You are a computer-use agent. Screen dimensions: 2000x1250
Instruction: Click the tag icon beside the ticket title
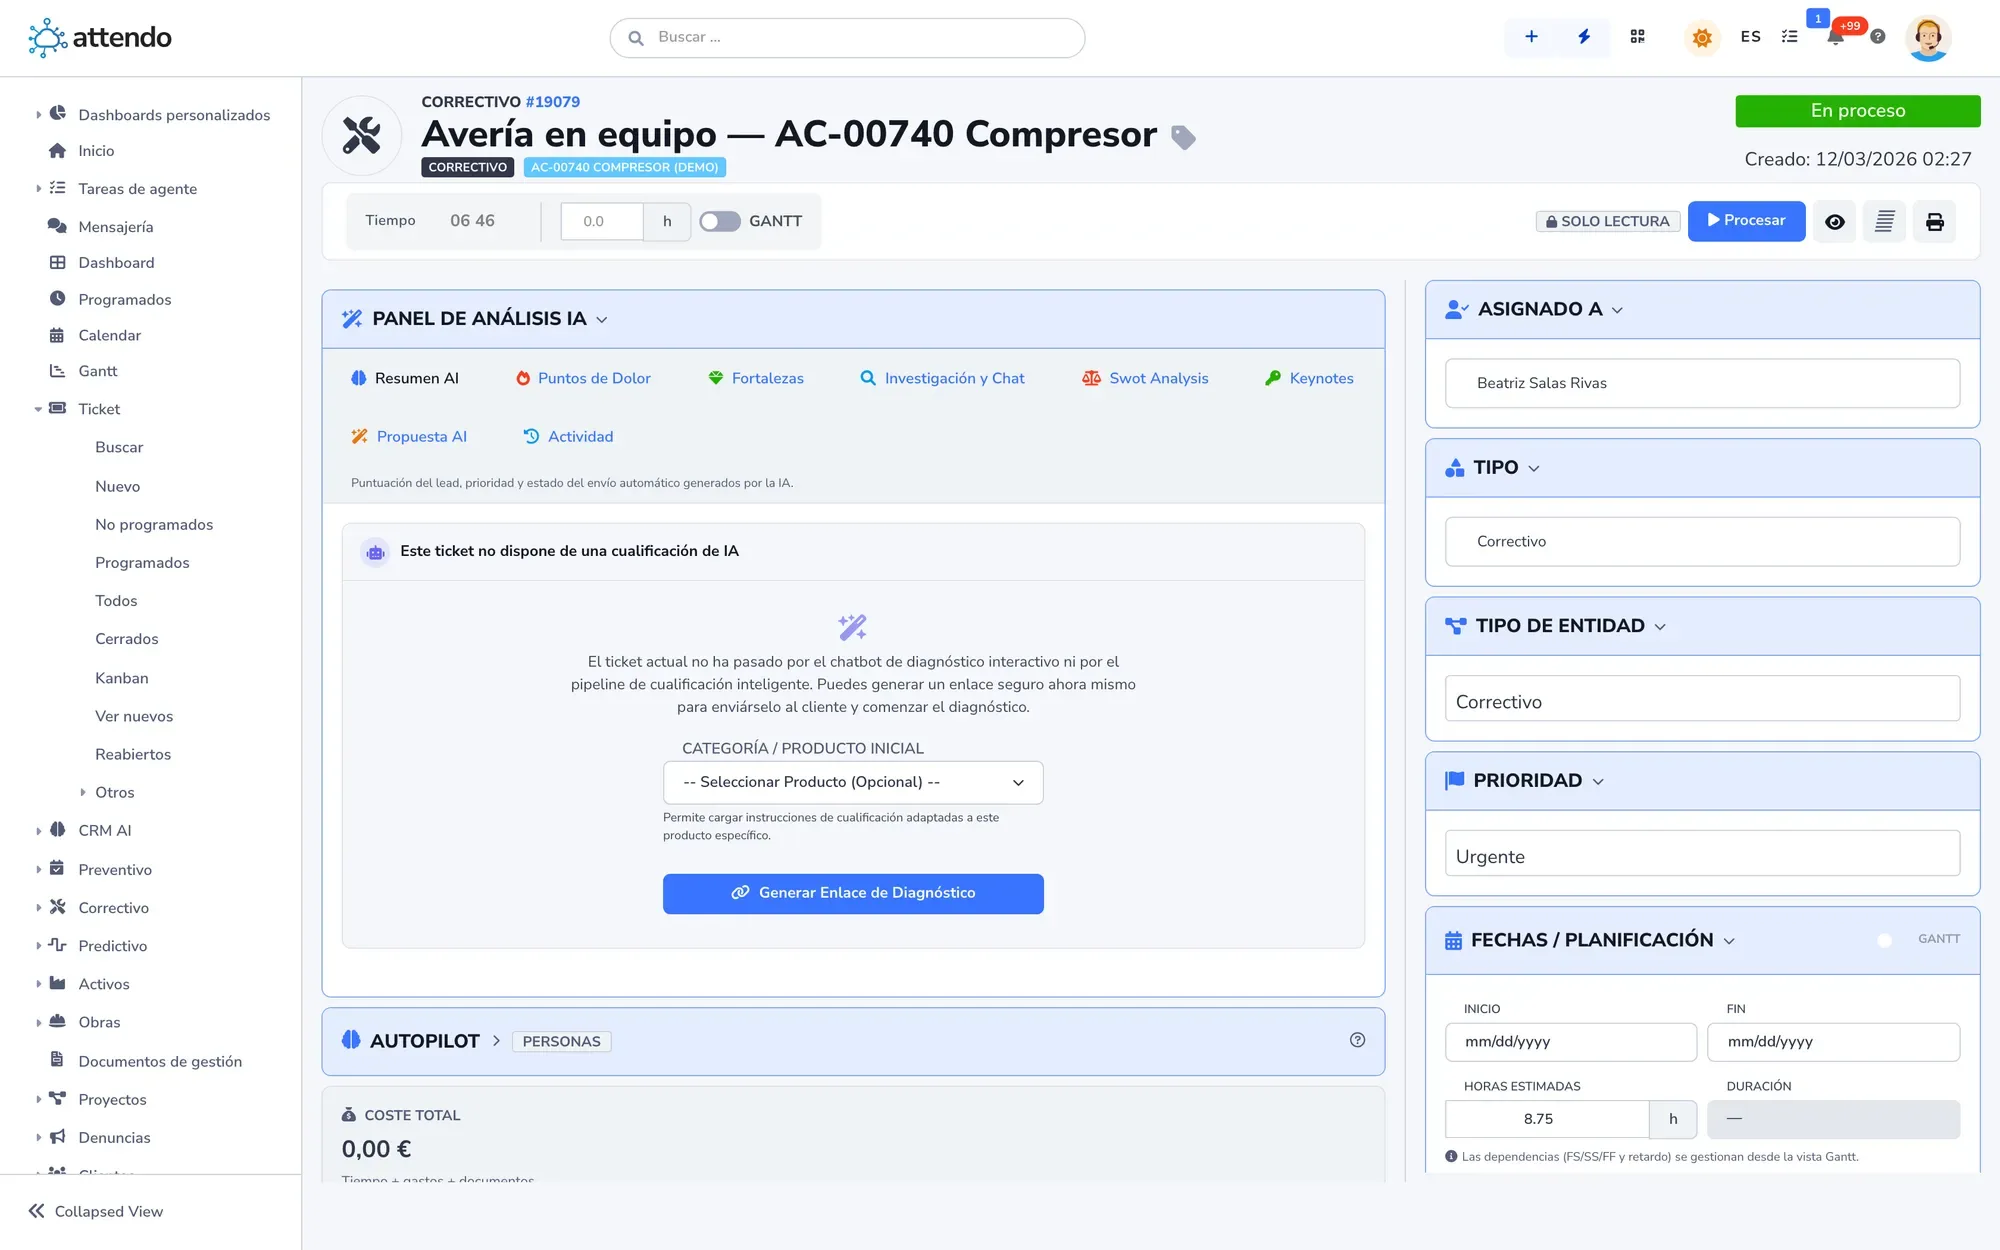click(x=1183, y=137)
